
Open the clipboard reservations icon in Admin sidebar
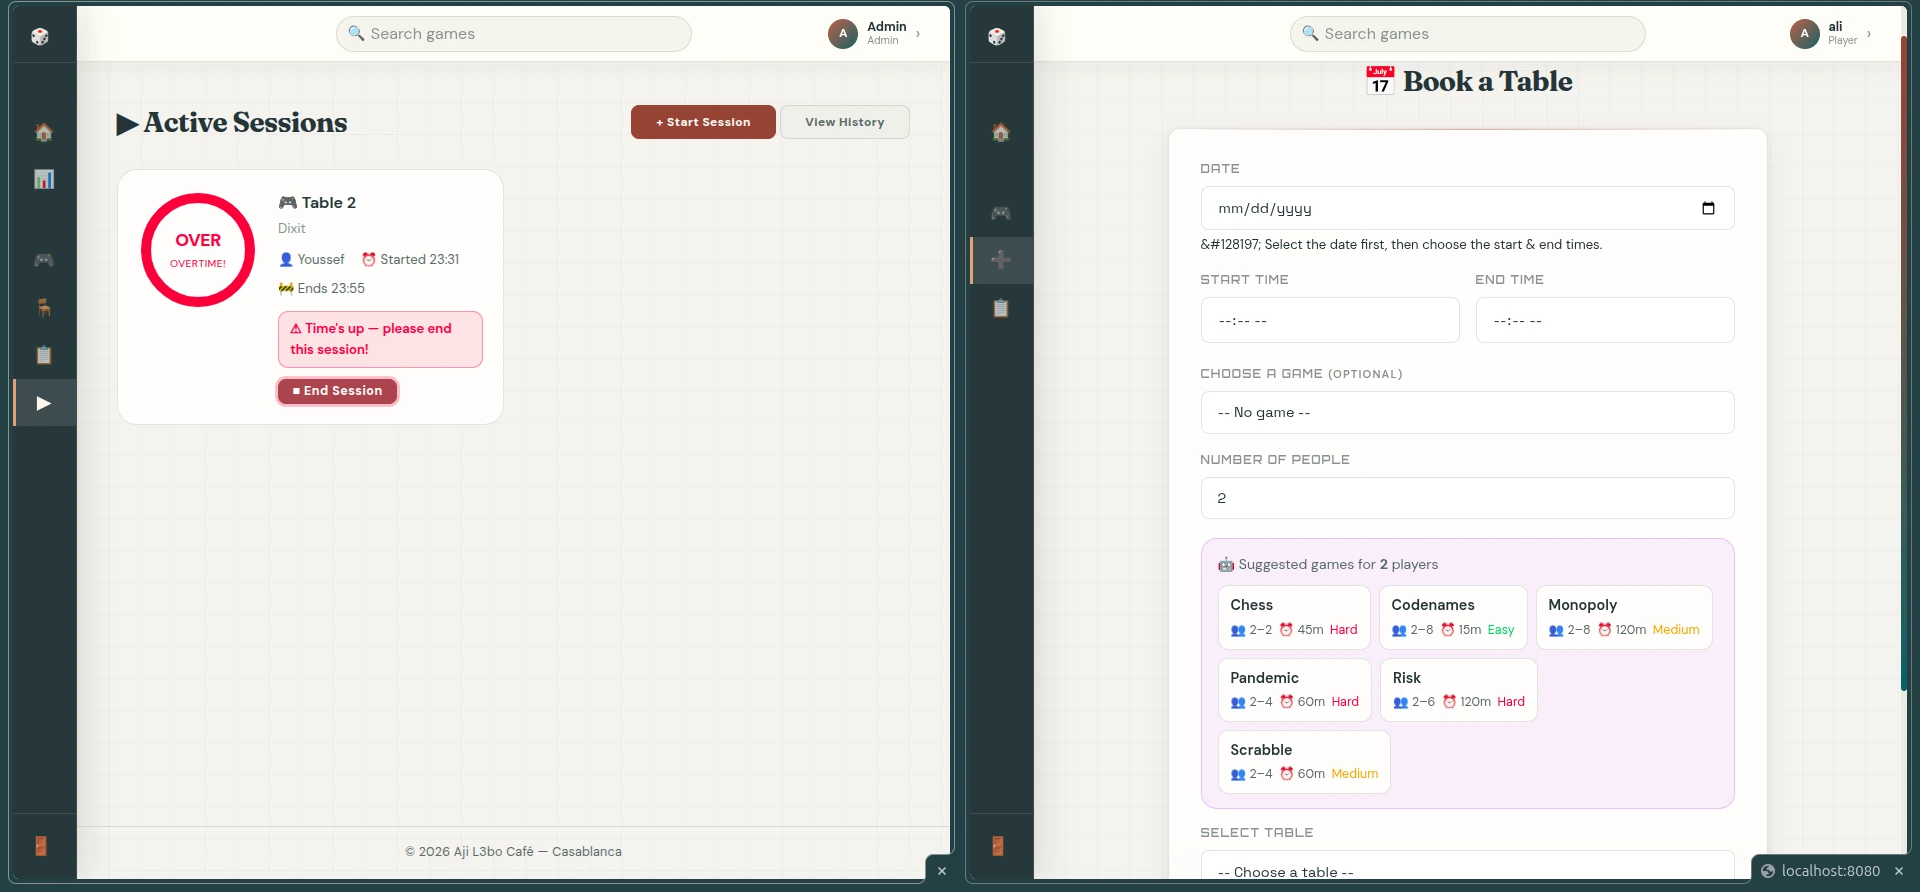click(44, 355)
